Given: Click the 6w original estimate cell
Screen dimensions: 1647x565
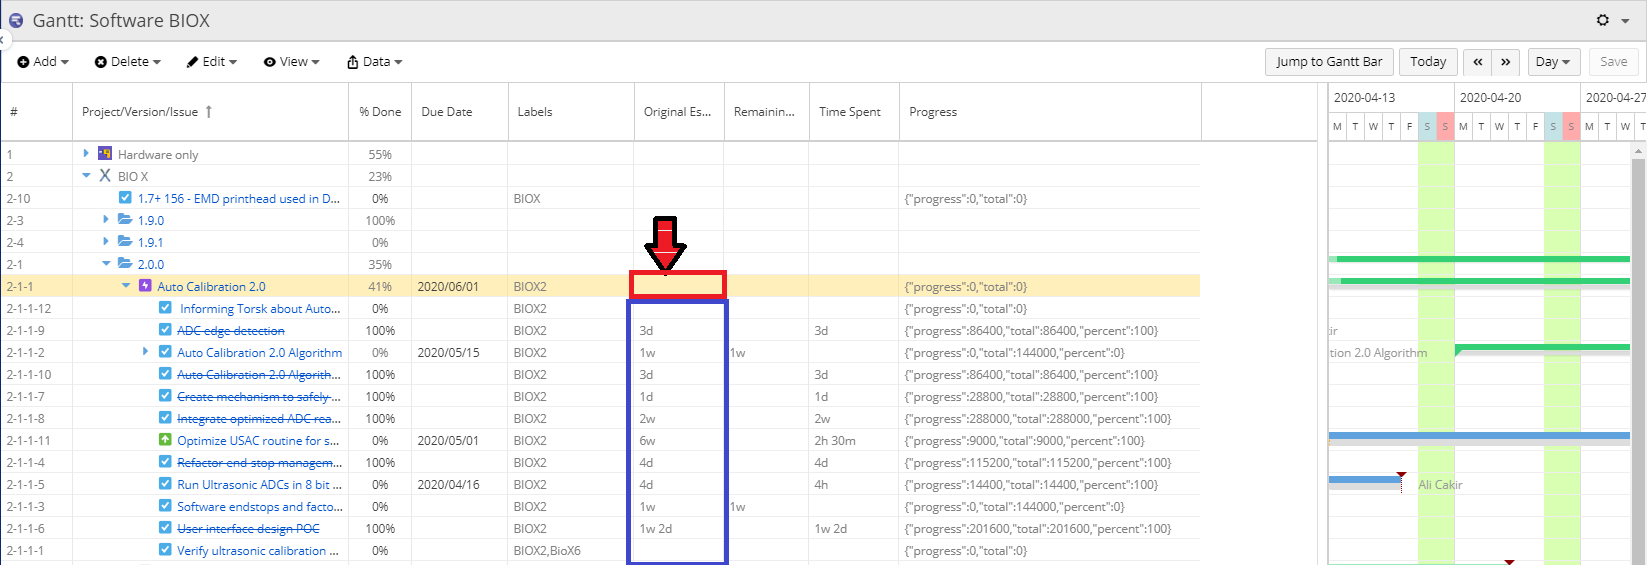Looking at the screenshot, I should tap(679, 440).
